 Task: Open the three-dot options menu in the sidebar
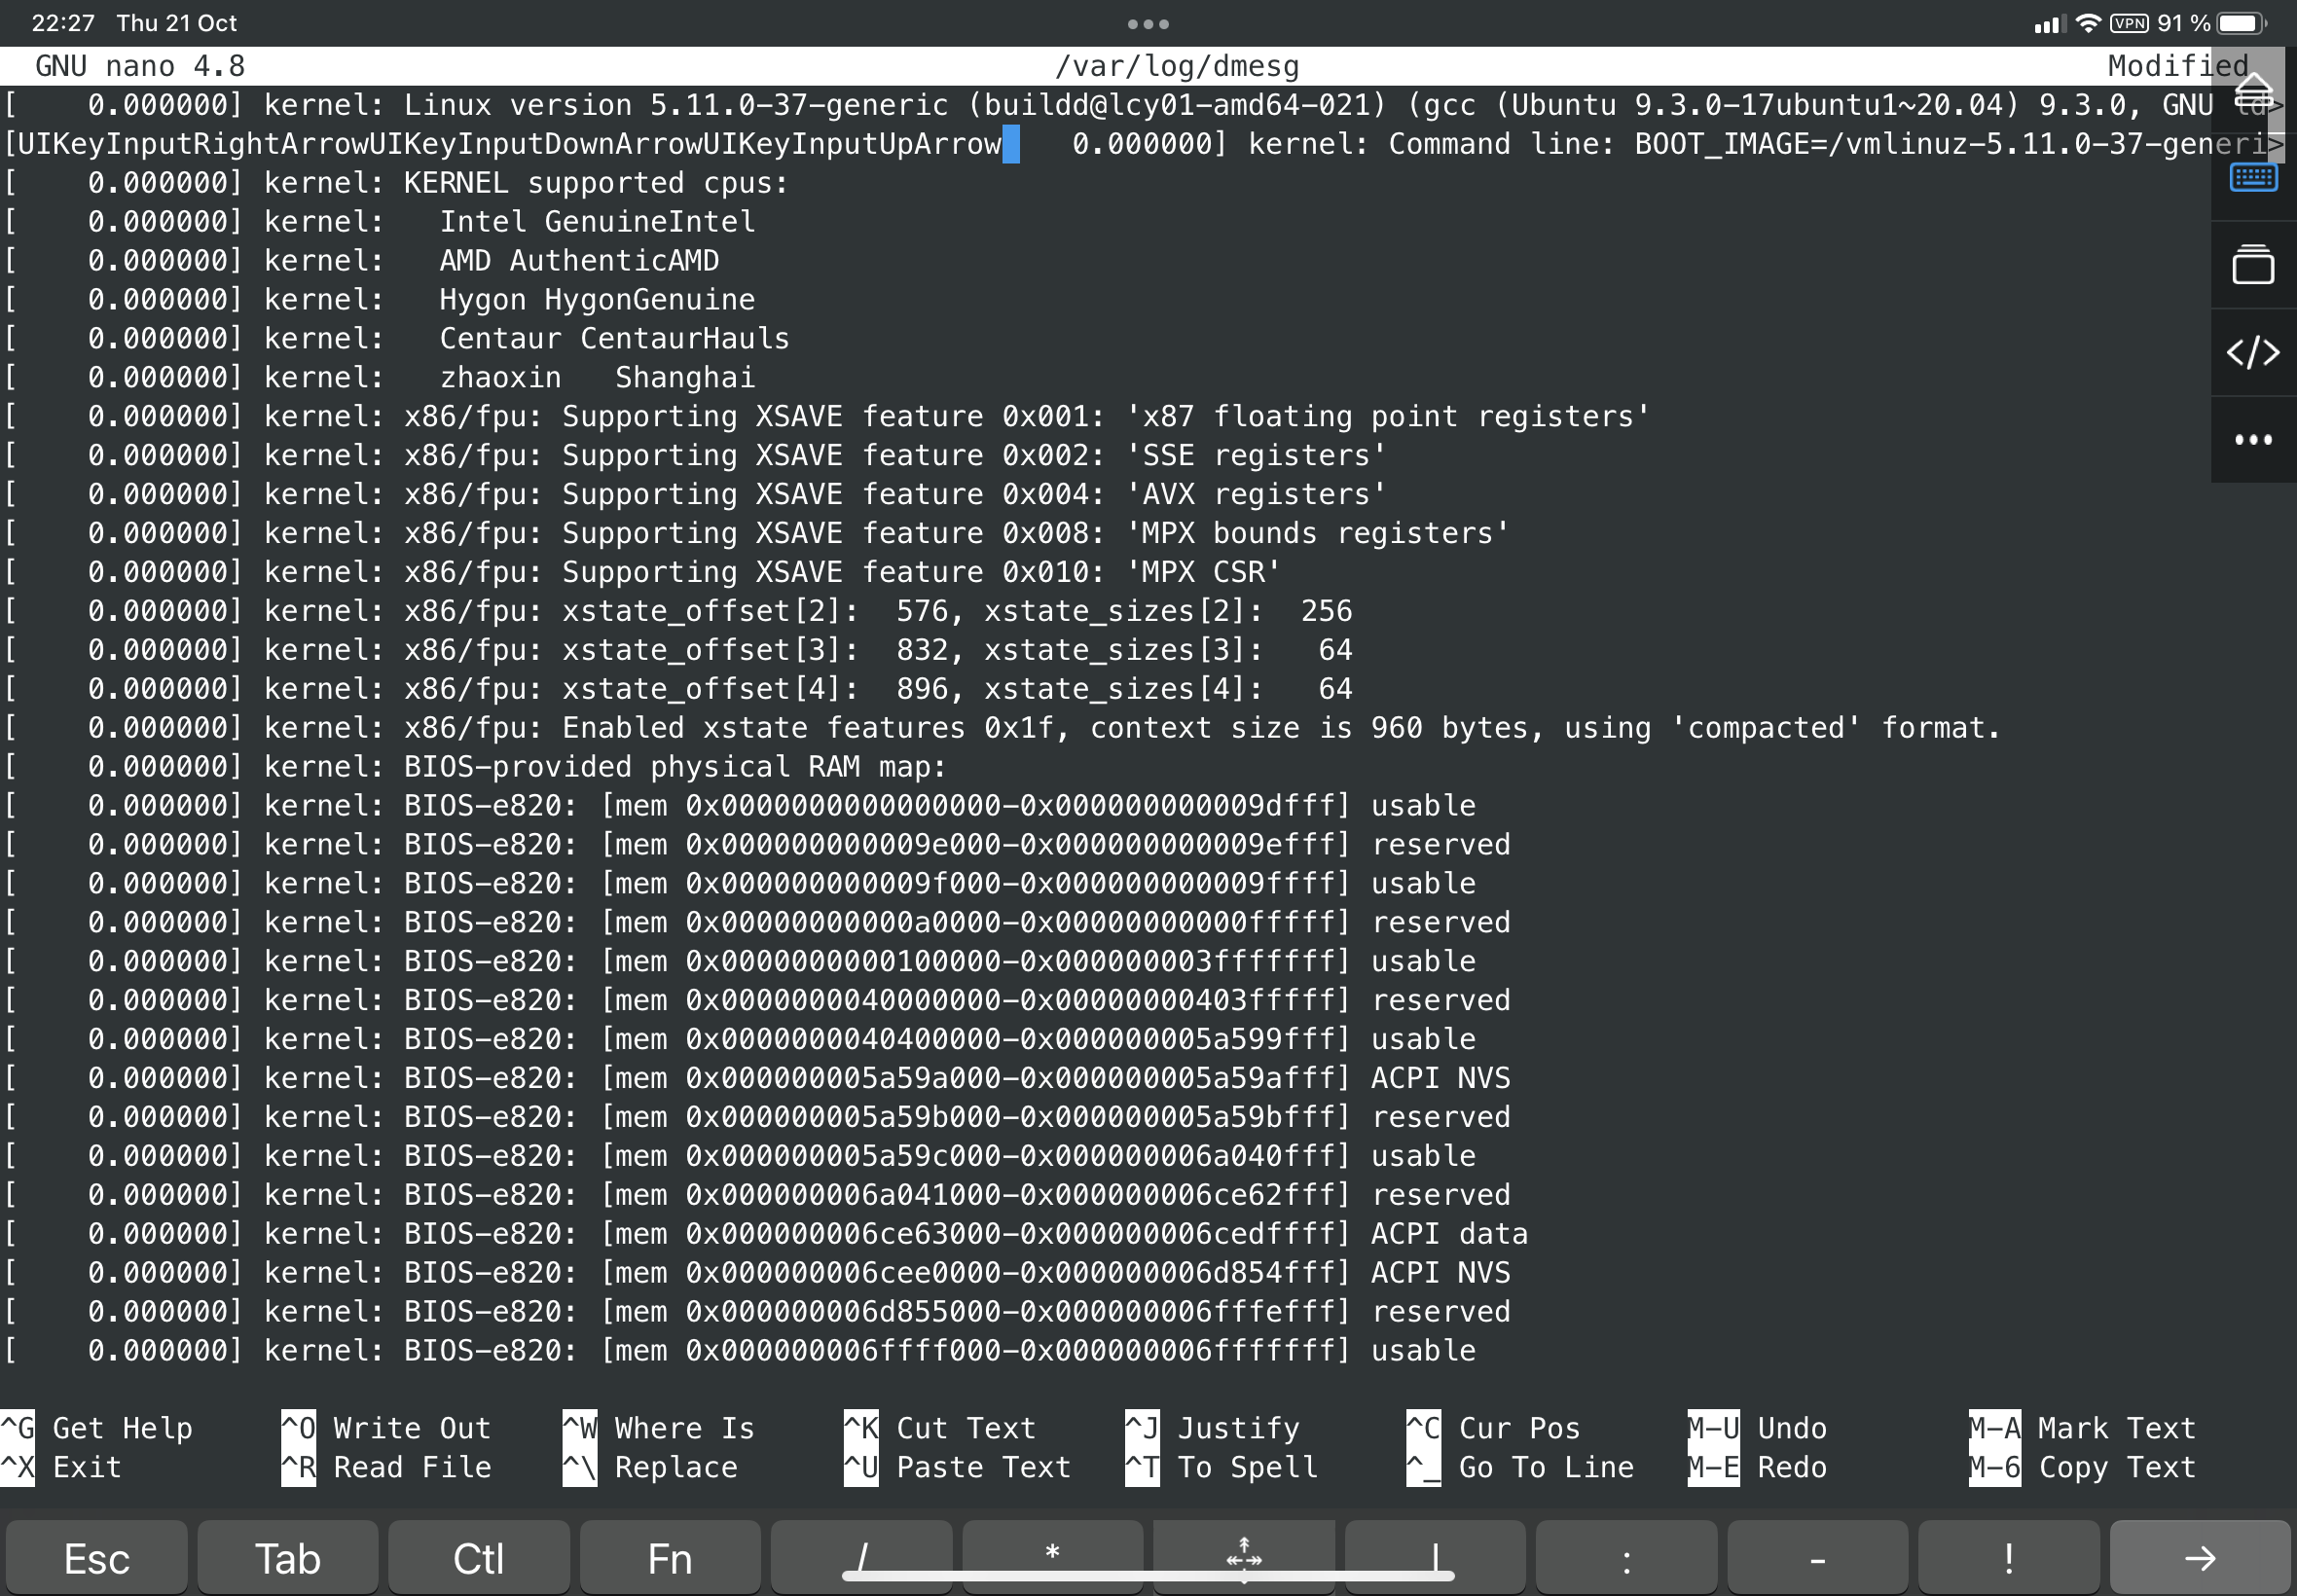[2253, 438]
